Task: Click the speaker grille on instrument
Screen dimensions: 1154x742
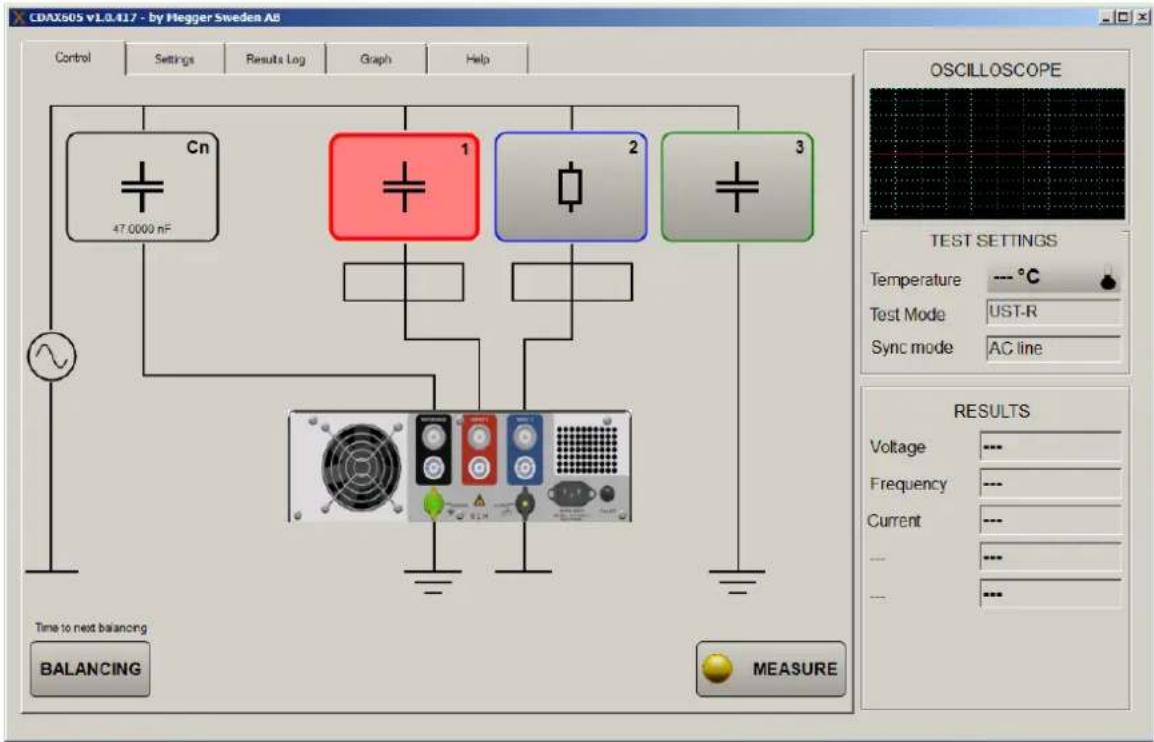Action: [x=587, y=448]
